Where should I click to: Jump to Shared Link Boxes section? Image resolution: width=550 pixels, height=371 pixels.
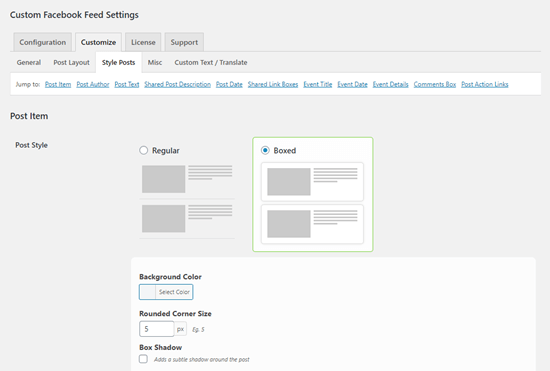273,84
